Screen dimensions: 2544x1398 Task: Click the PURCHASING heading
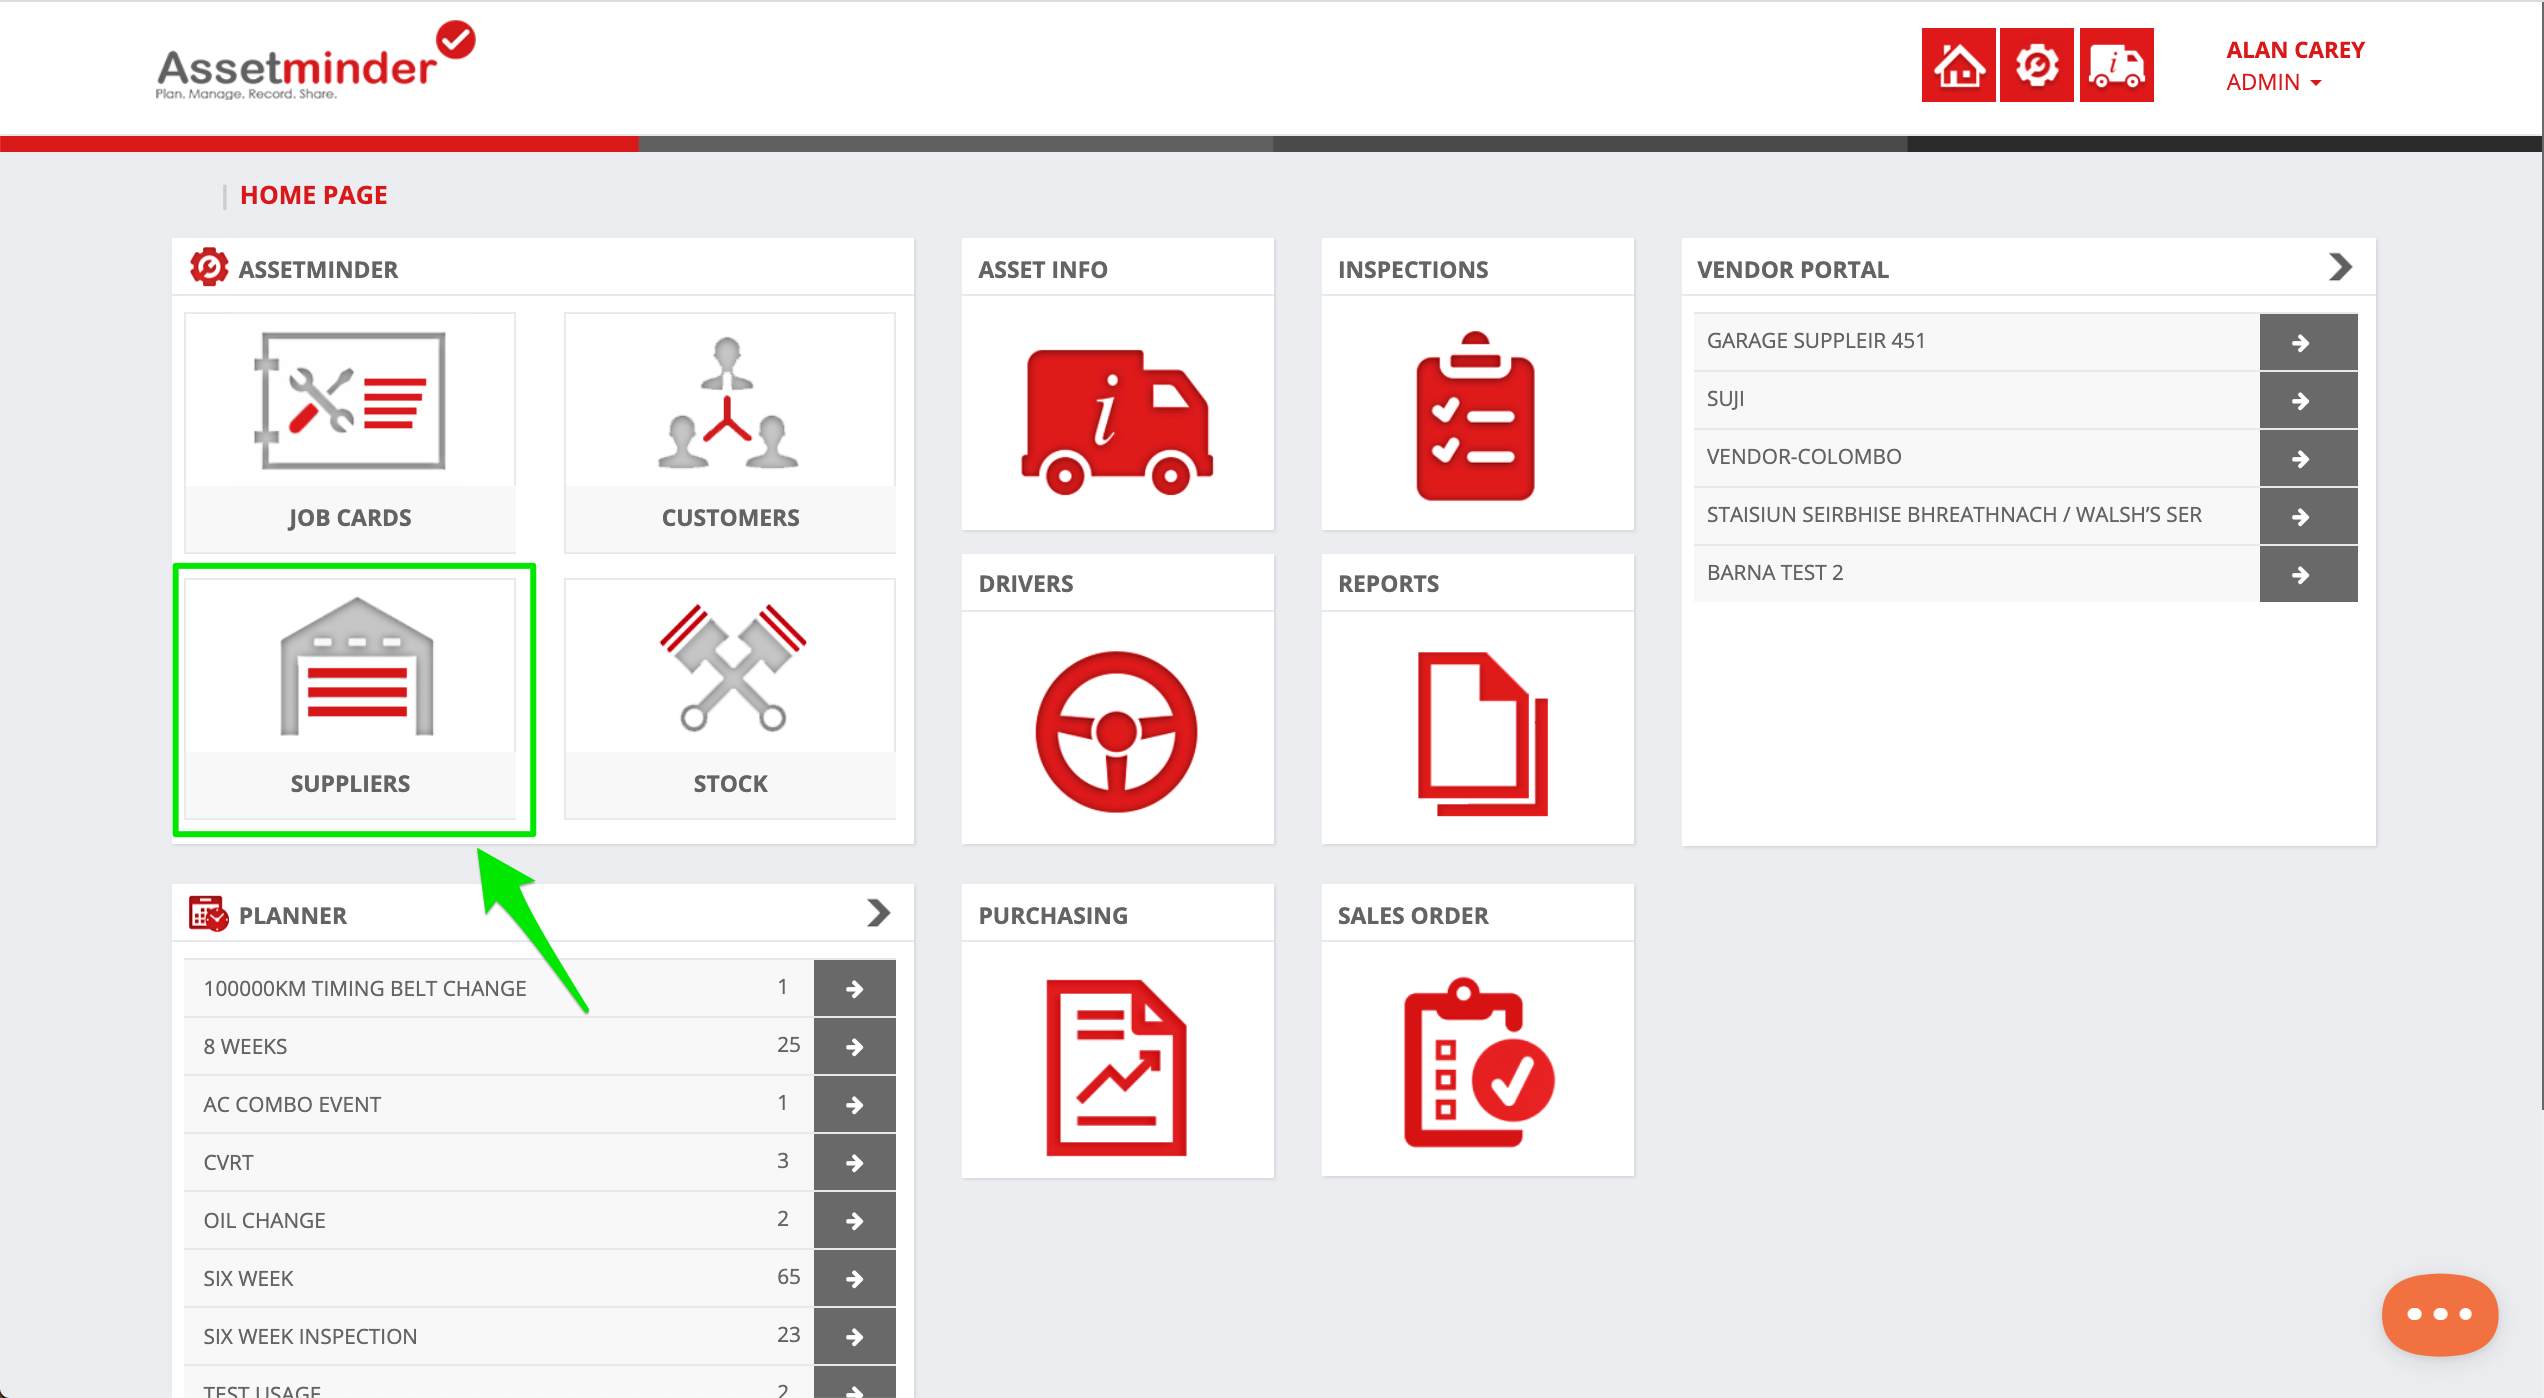[x=1052, y=915]
